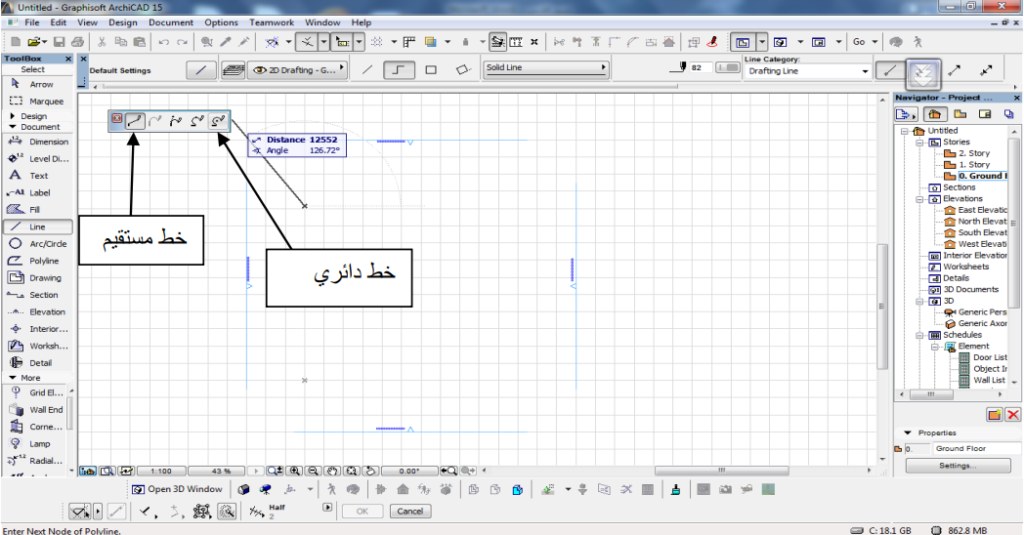The height and width of the screenshot is (535, 1024).
Task: Select the Marquee tool
Action: (37, 101)
